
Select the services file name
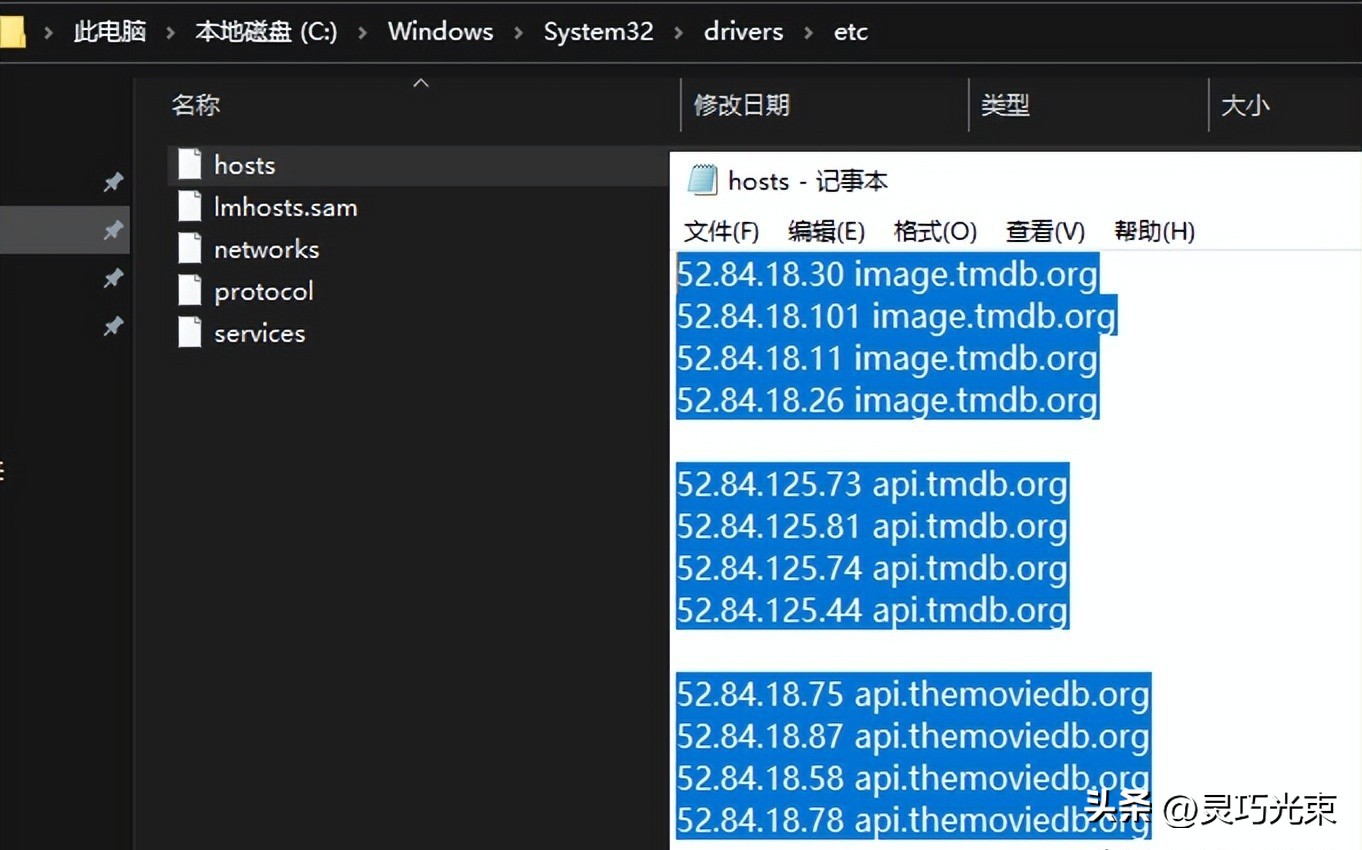pos(259,333)
